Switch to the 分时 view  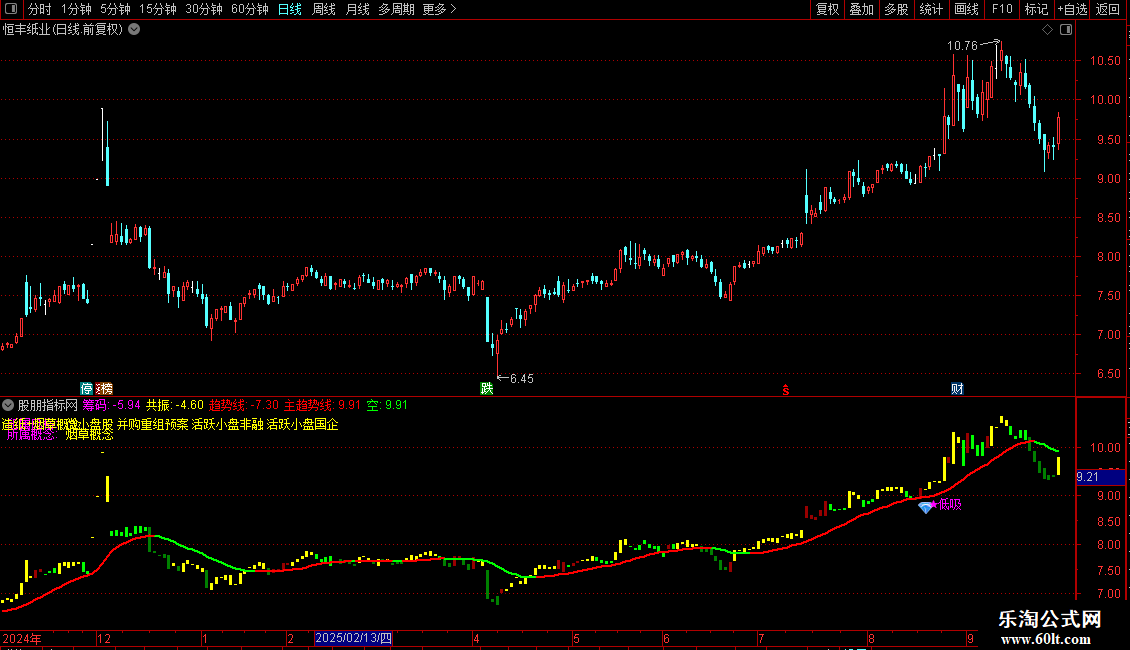40,9
